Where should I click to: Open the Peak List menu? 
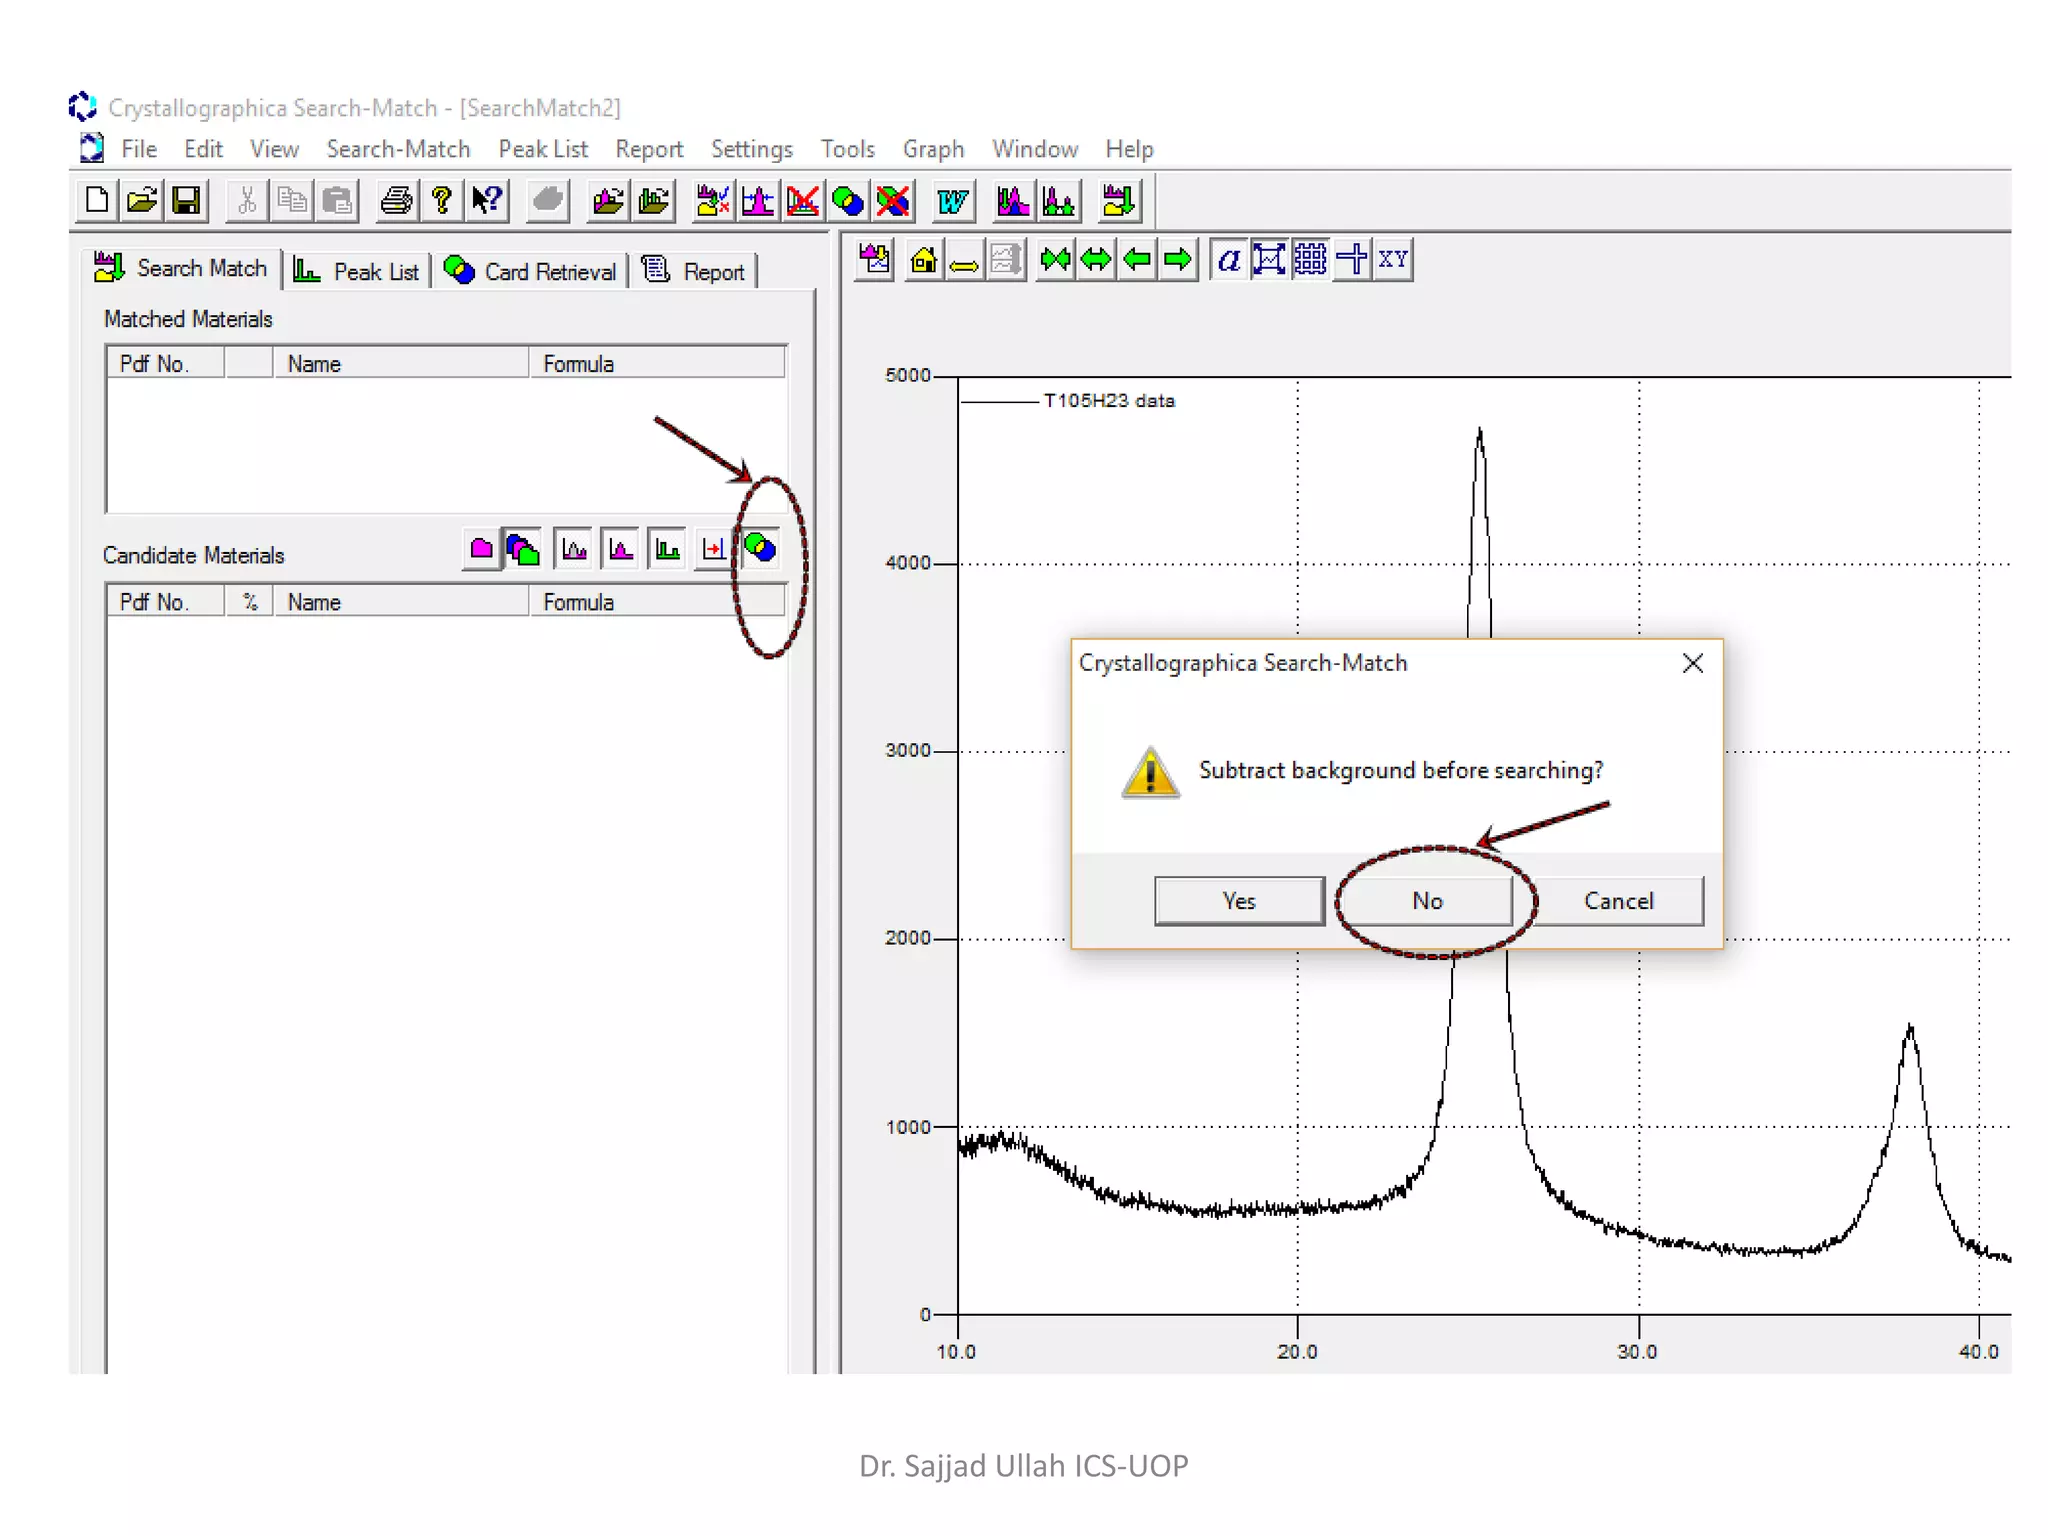click(543, 149)
